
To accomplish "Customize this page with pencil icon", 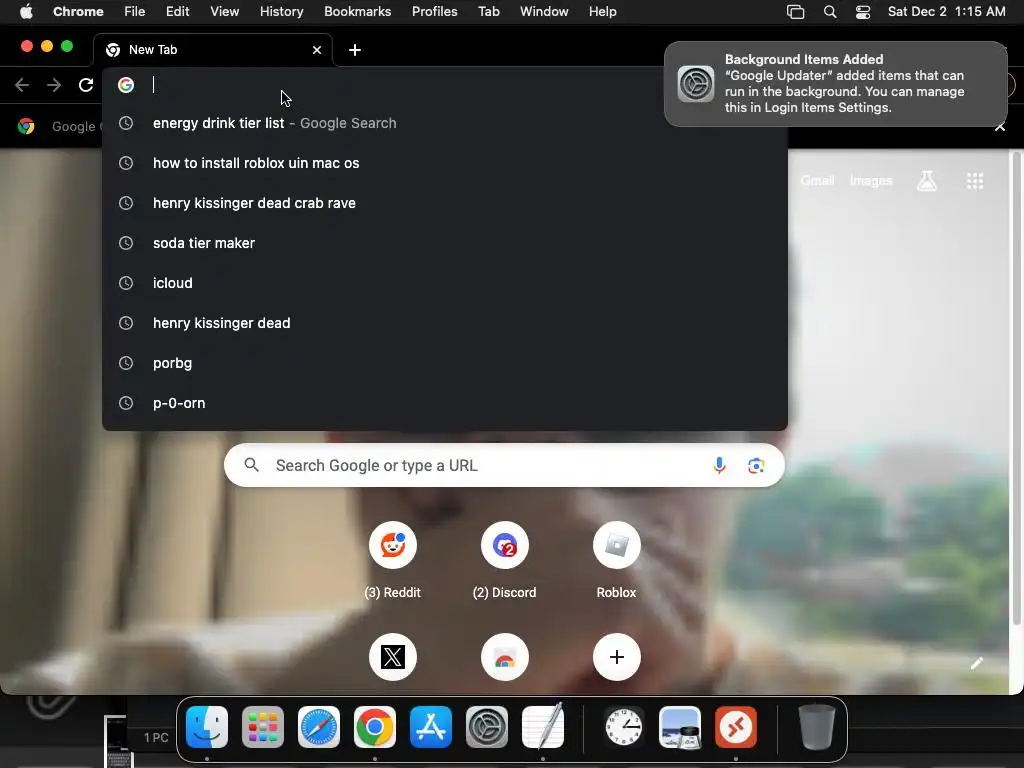I will click(977, 664).
